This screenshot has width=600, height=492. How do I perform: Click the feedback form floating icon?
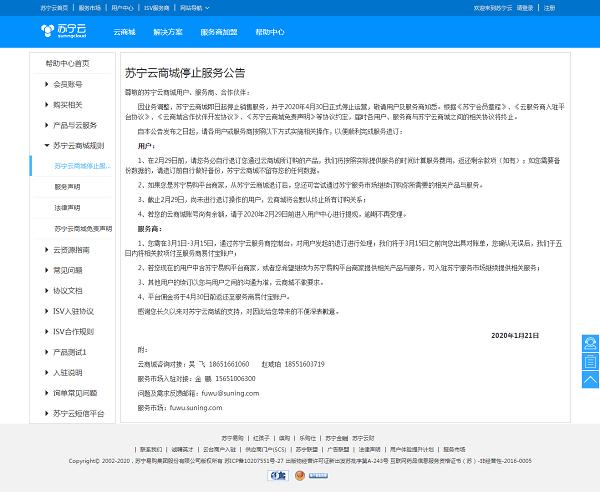(590, 362)
